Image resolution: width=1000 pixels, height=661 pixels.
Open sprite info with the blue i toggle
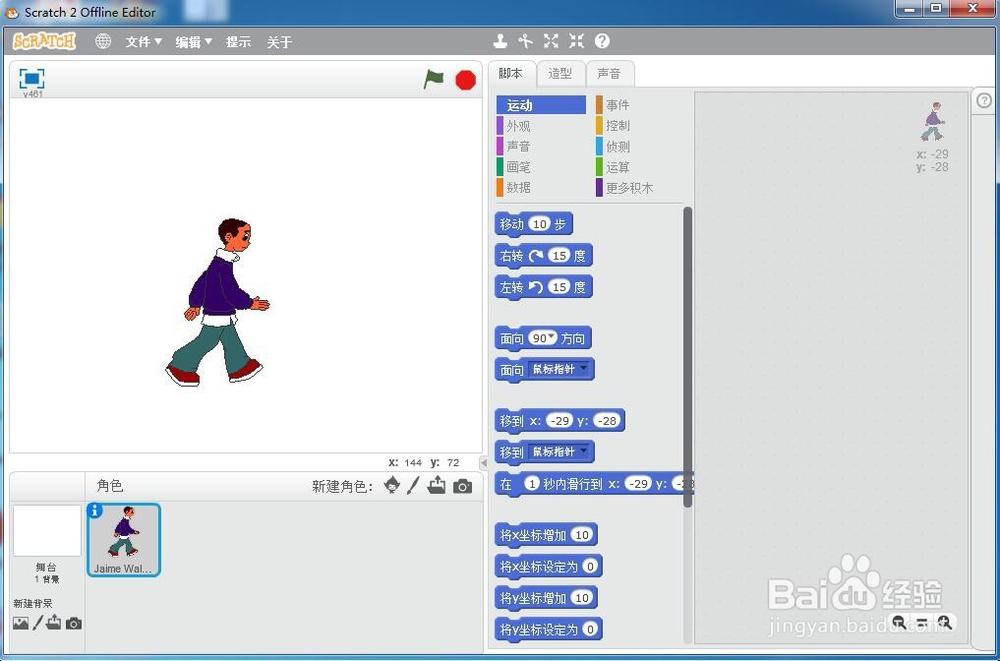pyautogui.click(x=96, y=512)
